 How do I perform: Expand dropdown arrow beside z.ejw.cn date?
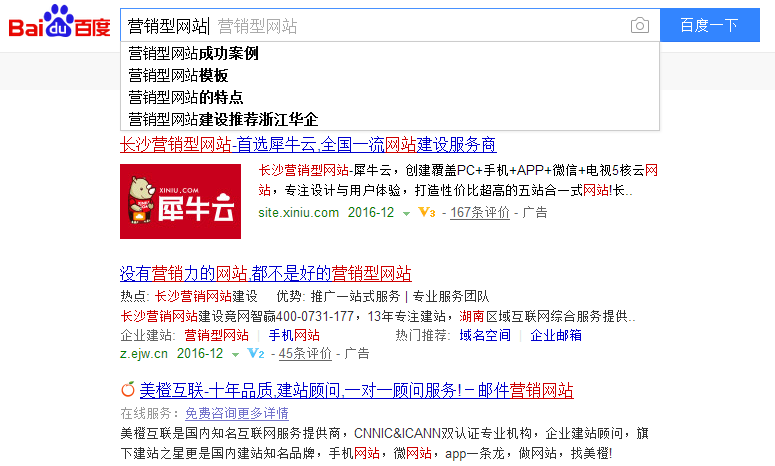[x=235, y=354]
